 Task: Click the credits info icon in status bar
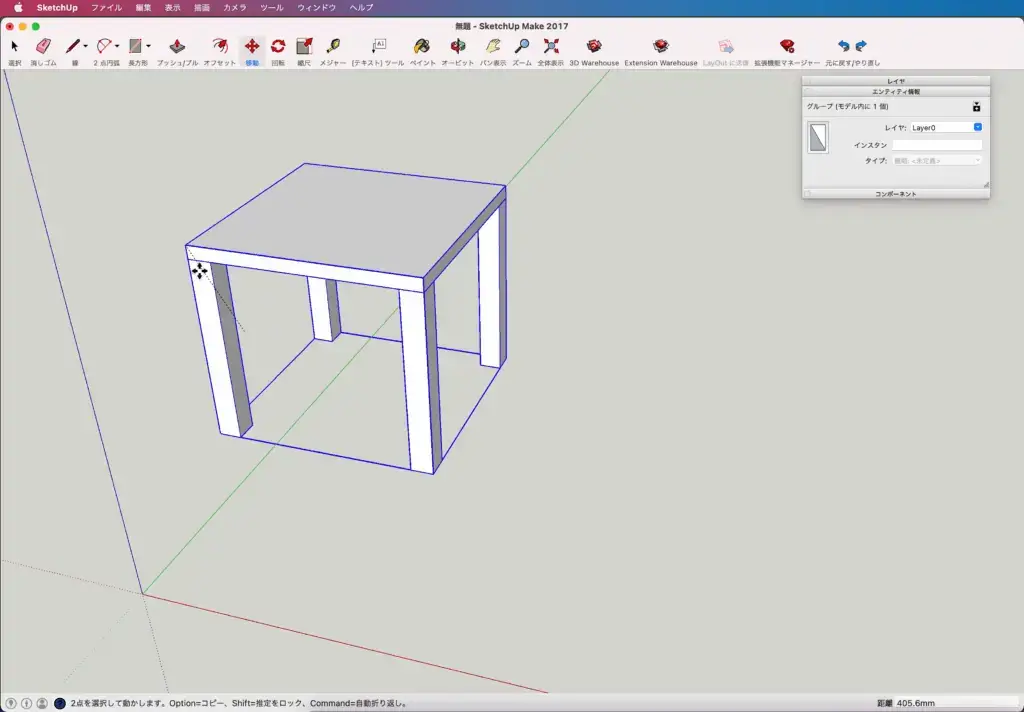[27, 704]
